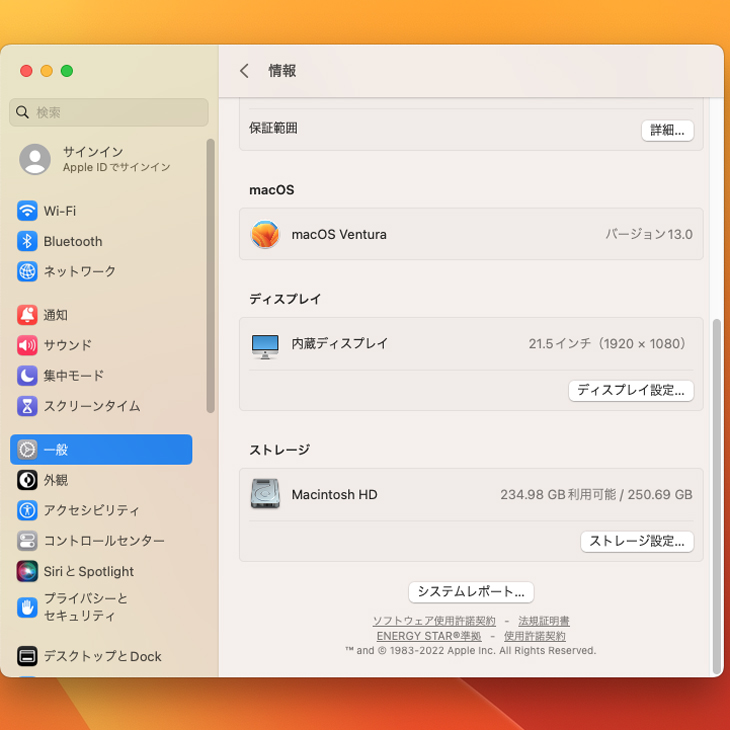Close the settings window with red button
730x730 pixels.
(26, 71)
